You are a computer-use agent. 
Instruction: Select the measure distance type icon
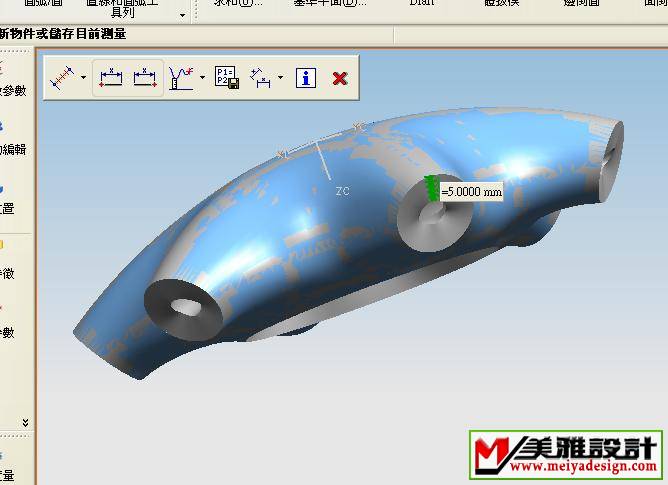(62, 78)
